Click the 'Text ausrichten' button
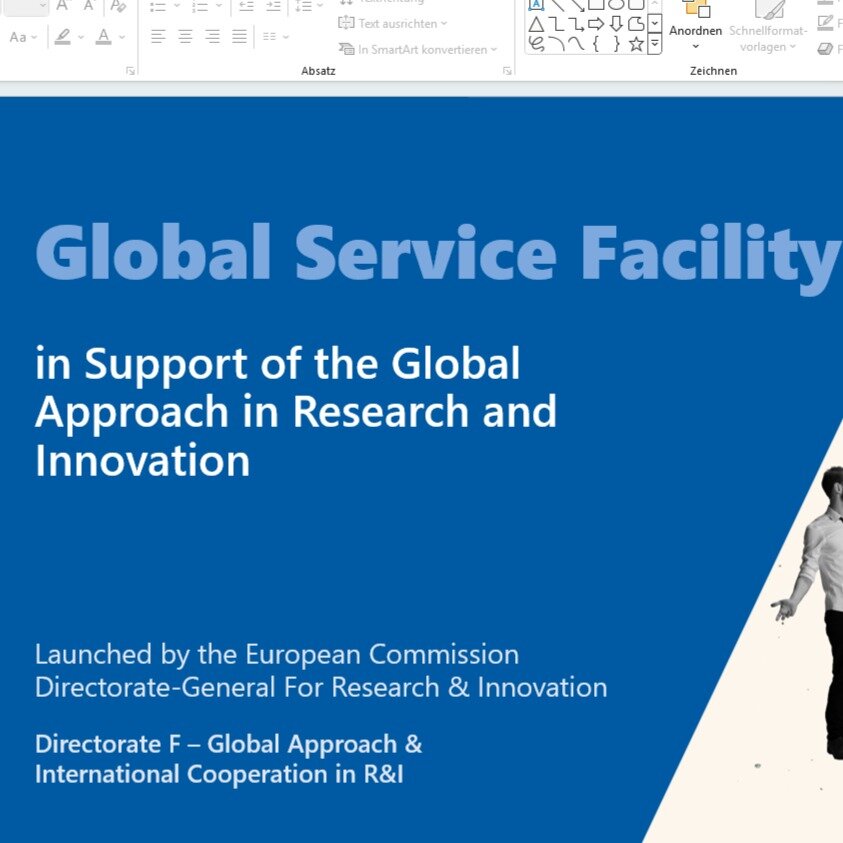843x843 pixels. 394,23
